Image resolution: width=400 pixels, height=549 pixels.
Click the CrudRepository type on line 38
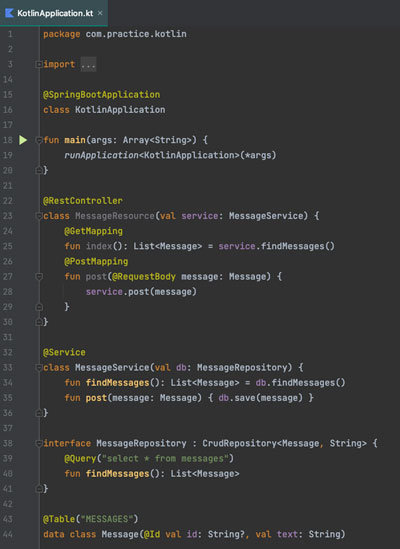pos(239,443)
